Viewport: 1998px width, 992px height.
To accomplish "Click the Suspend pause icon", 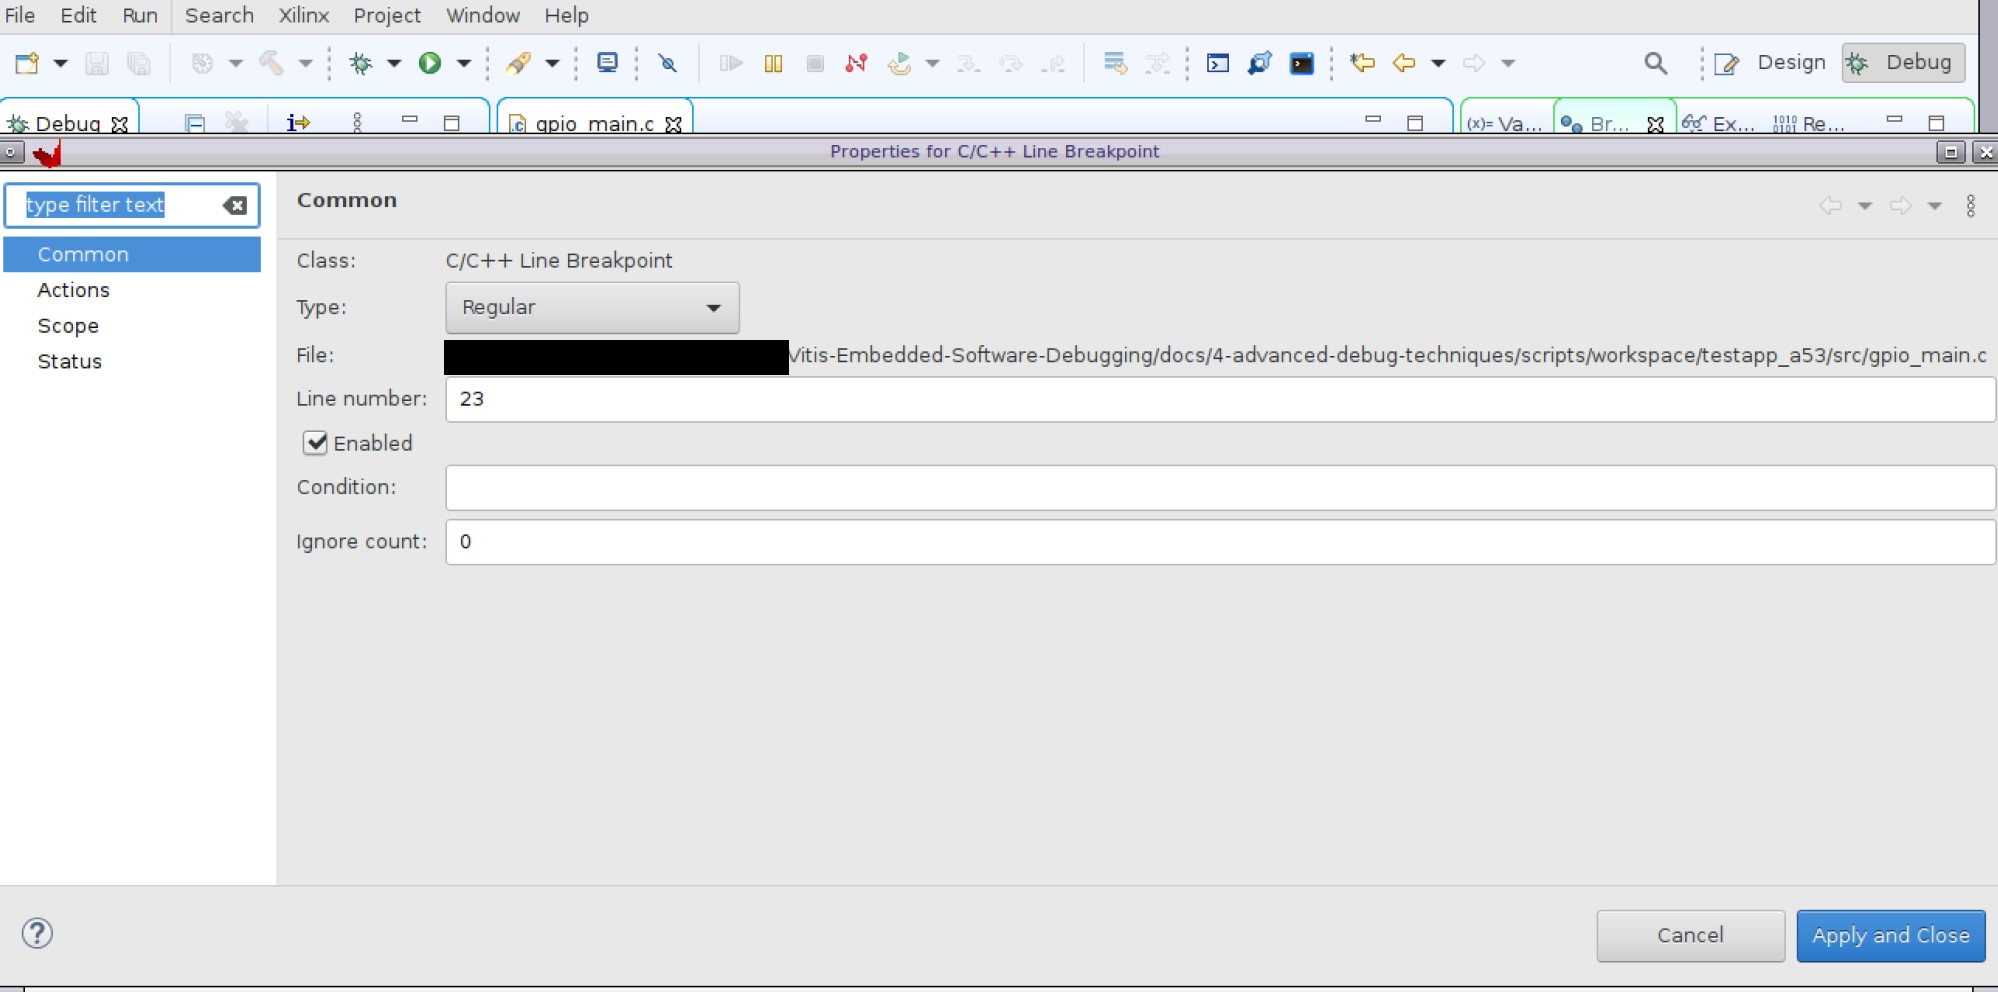I will click(773, 63).
